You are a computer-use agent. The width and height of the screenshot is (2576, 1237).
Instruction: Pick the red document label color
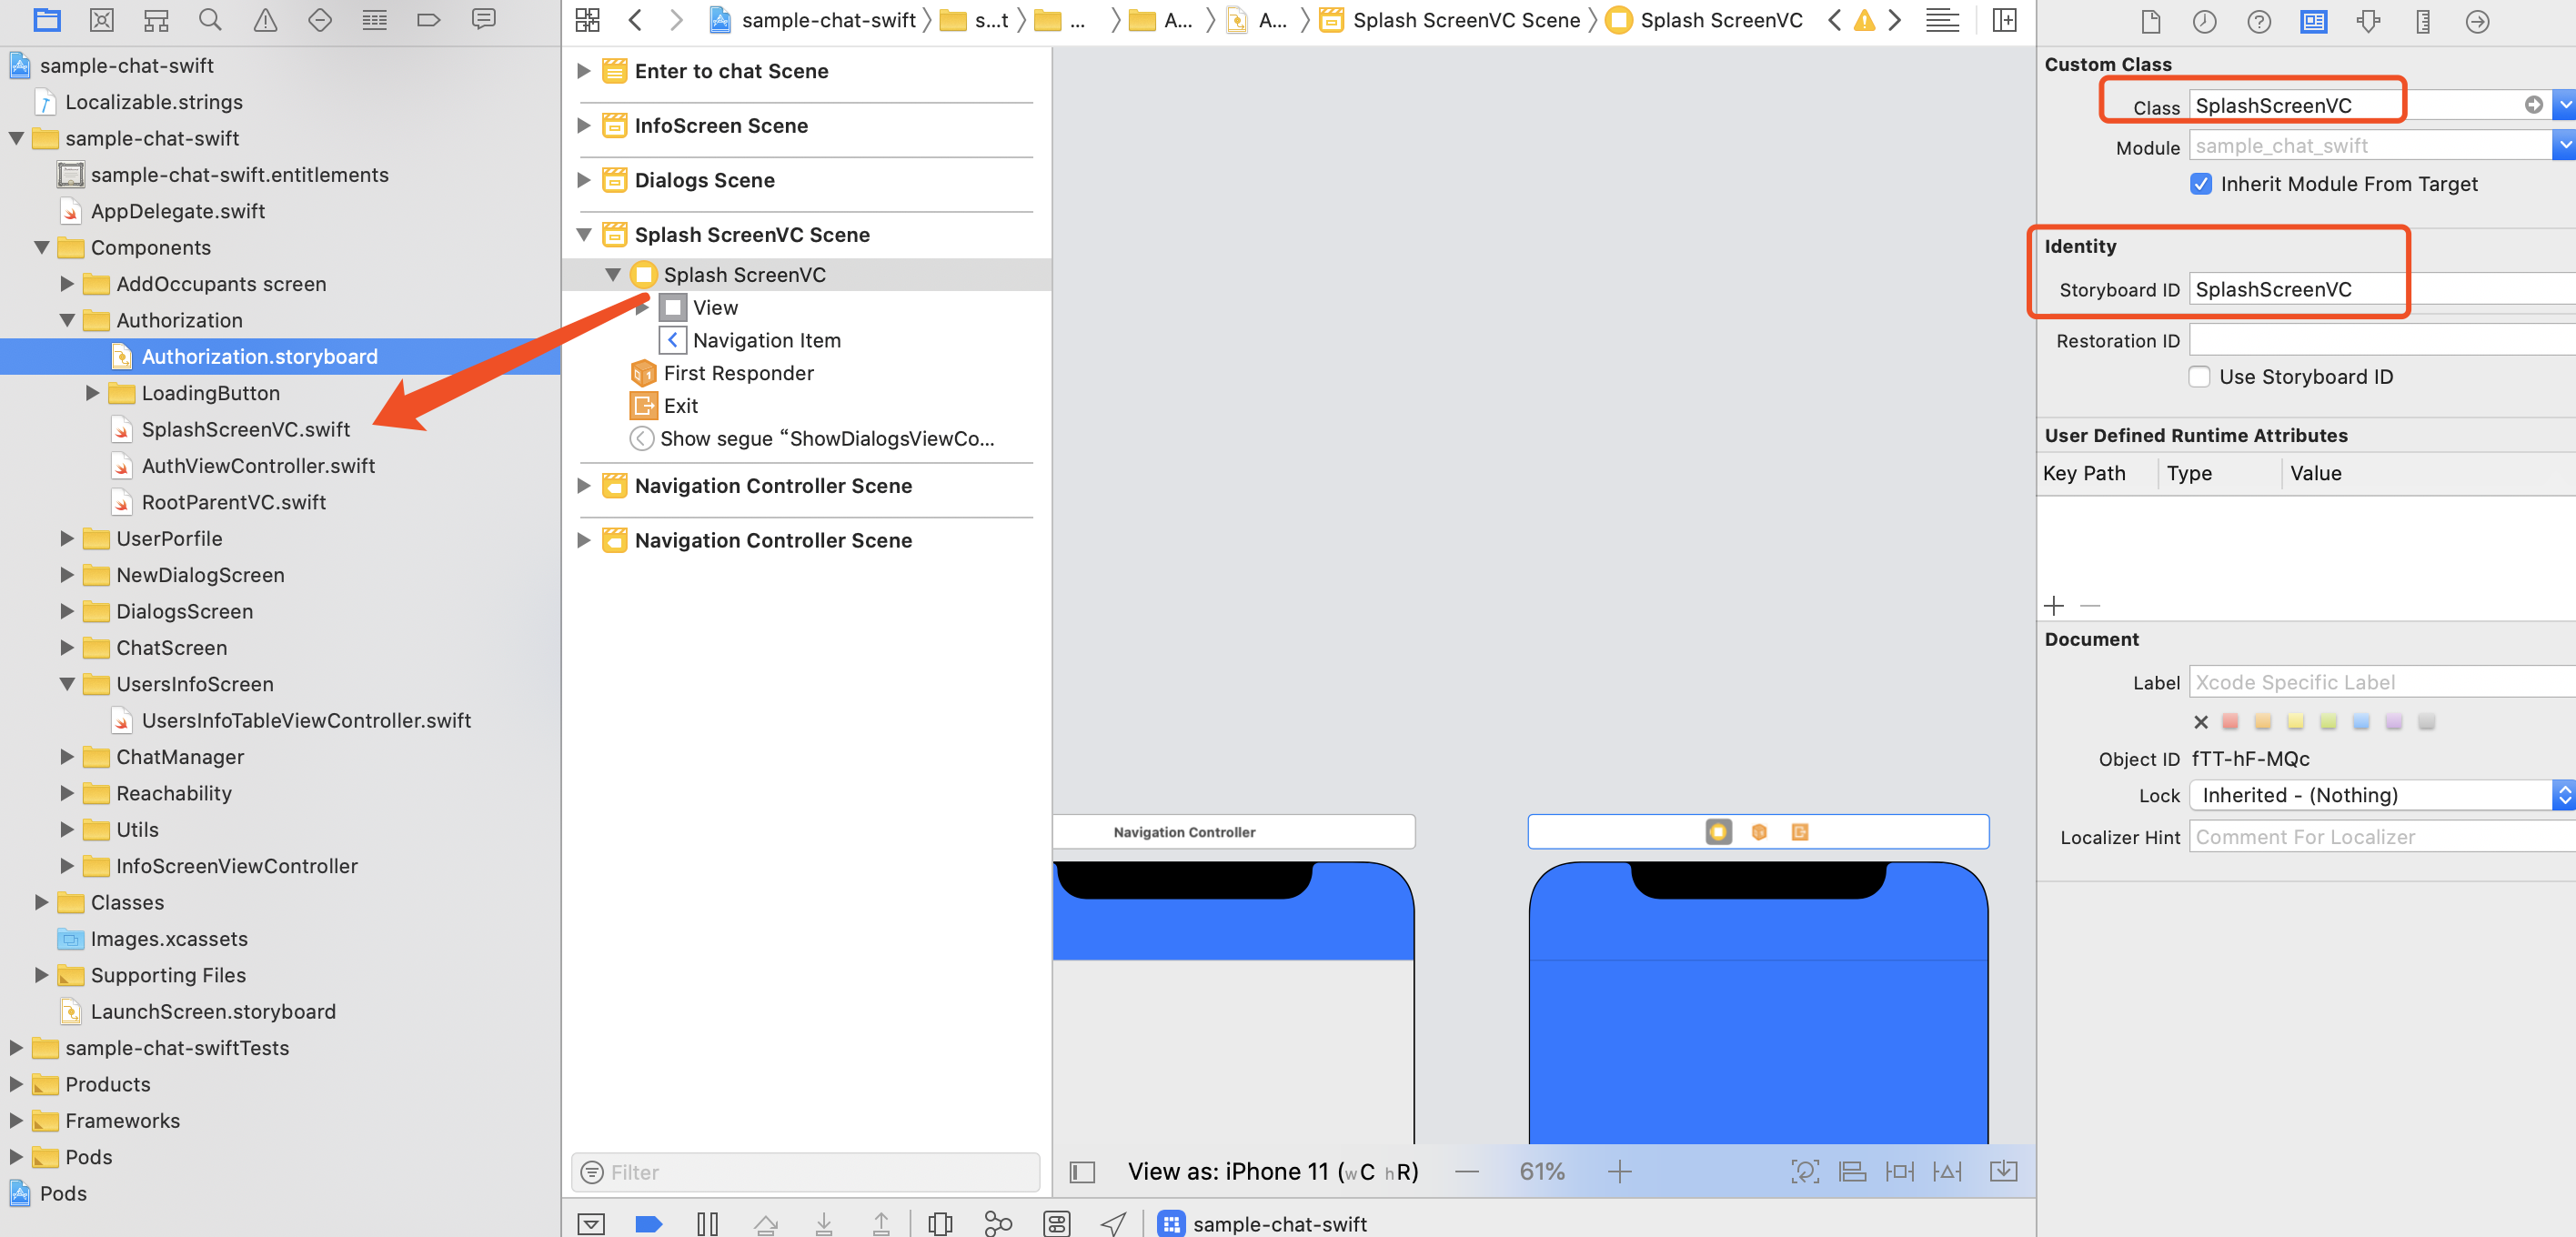[x=2230, y=721]
